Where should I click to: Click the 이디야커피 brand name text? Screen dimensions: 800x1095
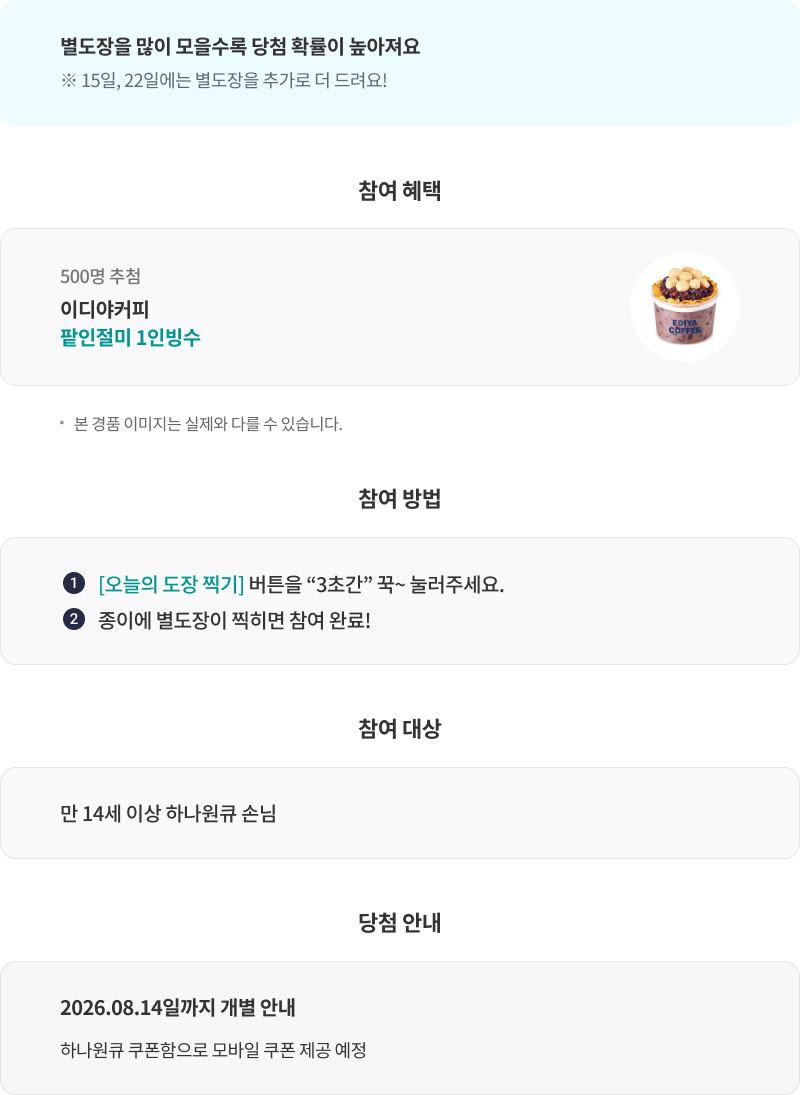pyautogui.click(x=105, y=309)
